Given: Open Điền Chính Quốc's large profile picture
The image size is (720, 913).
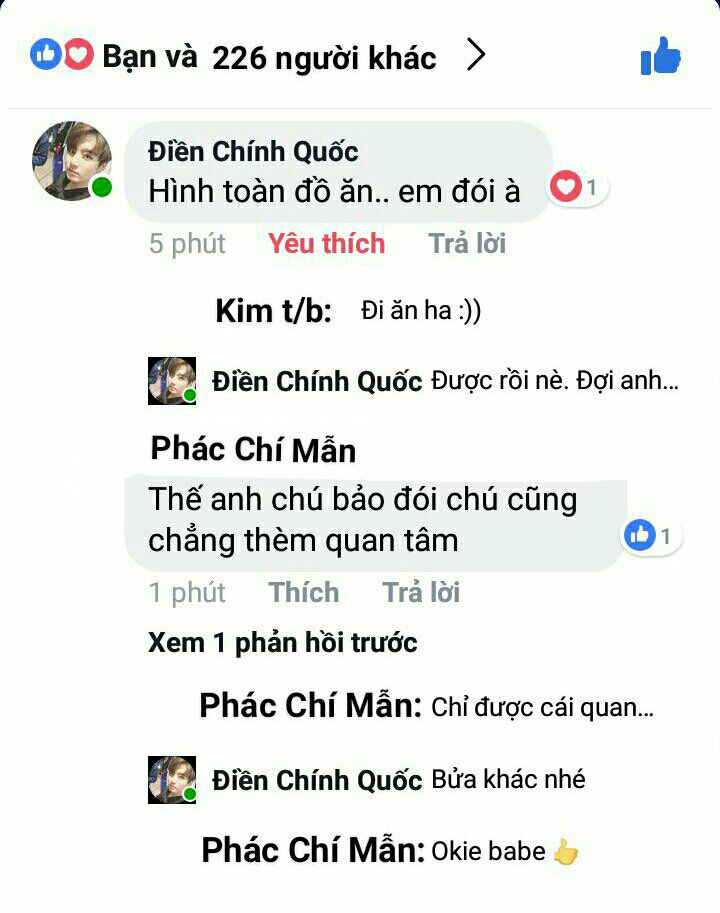Looking at the screenshot, I should coord(73,161).
